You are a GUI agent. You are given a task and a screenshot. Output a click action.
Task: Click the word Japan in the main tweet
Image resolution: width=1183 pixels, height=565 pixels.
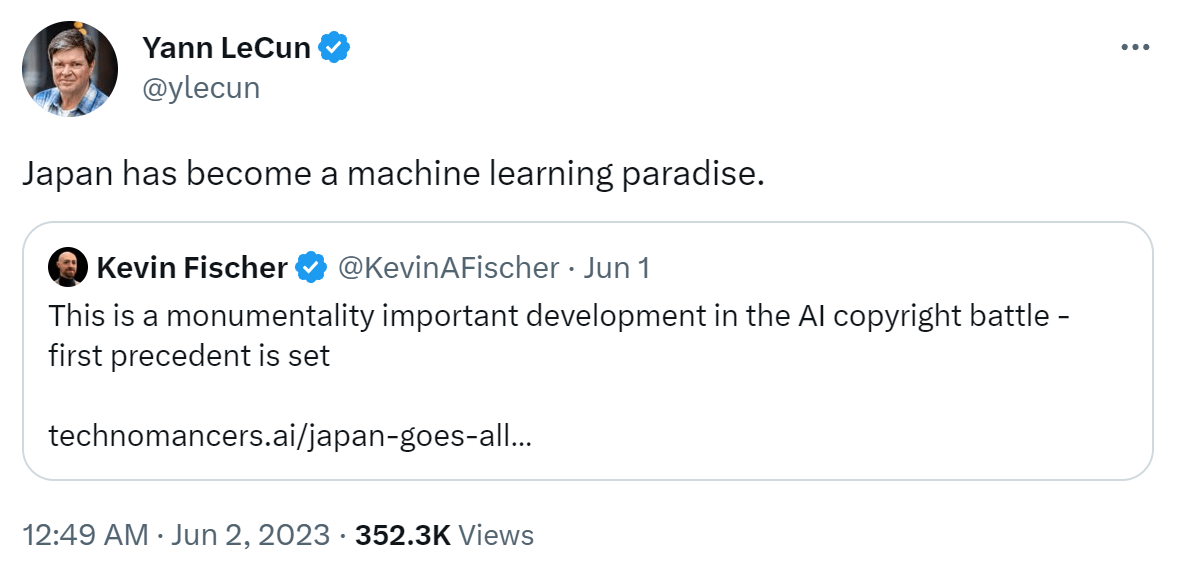click(x=67, y=174)
